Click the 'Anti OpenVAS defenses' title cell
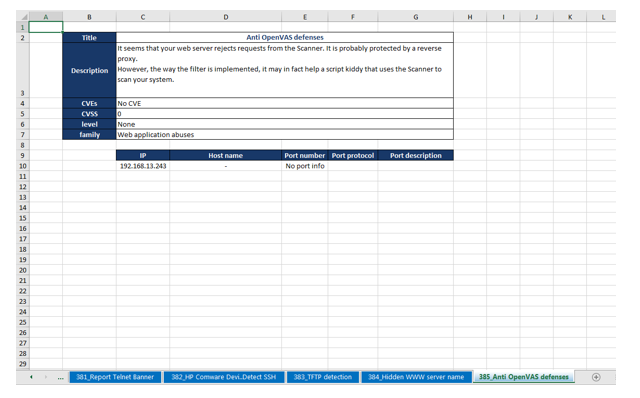The height and width of the screenshot is (398, 640). tap(284, 37)
